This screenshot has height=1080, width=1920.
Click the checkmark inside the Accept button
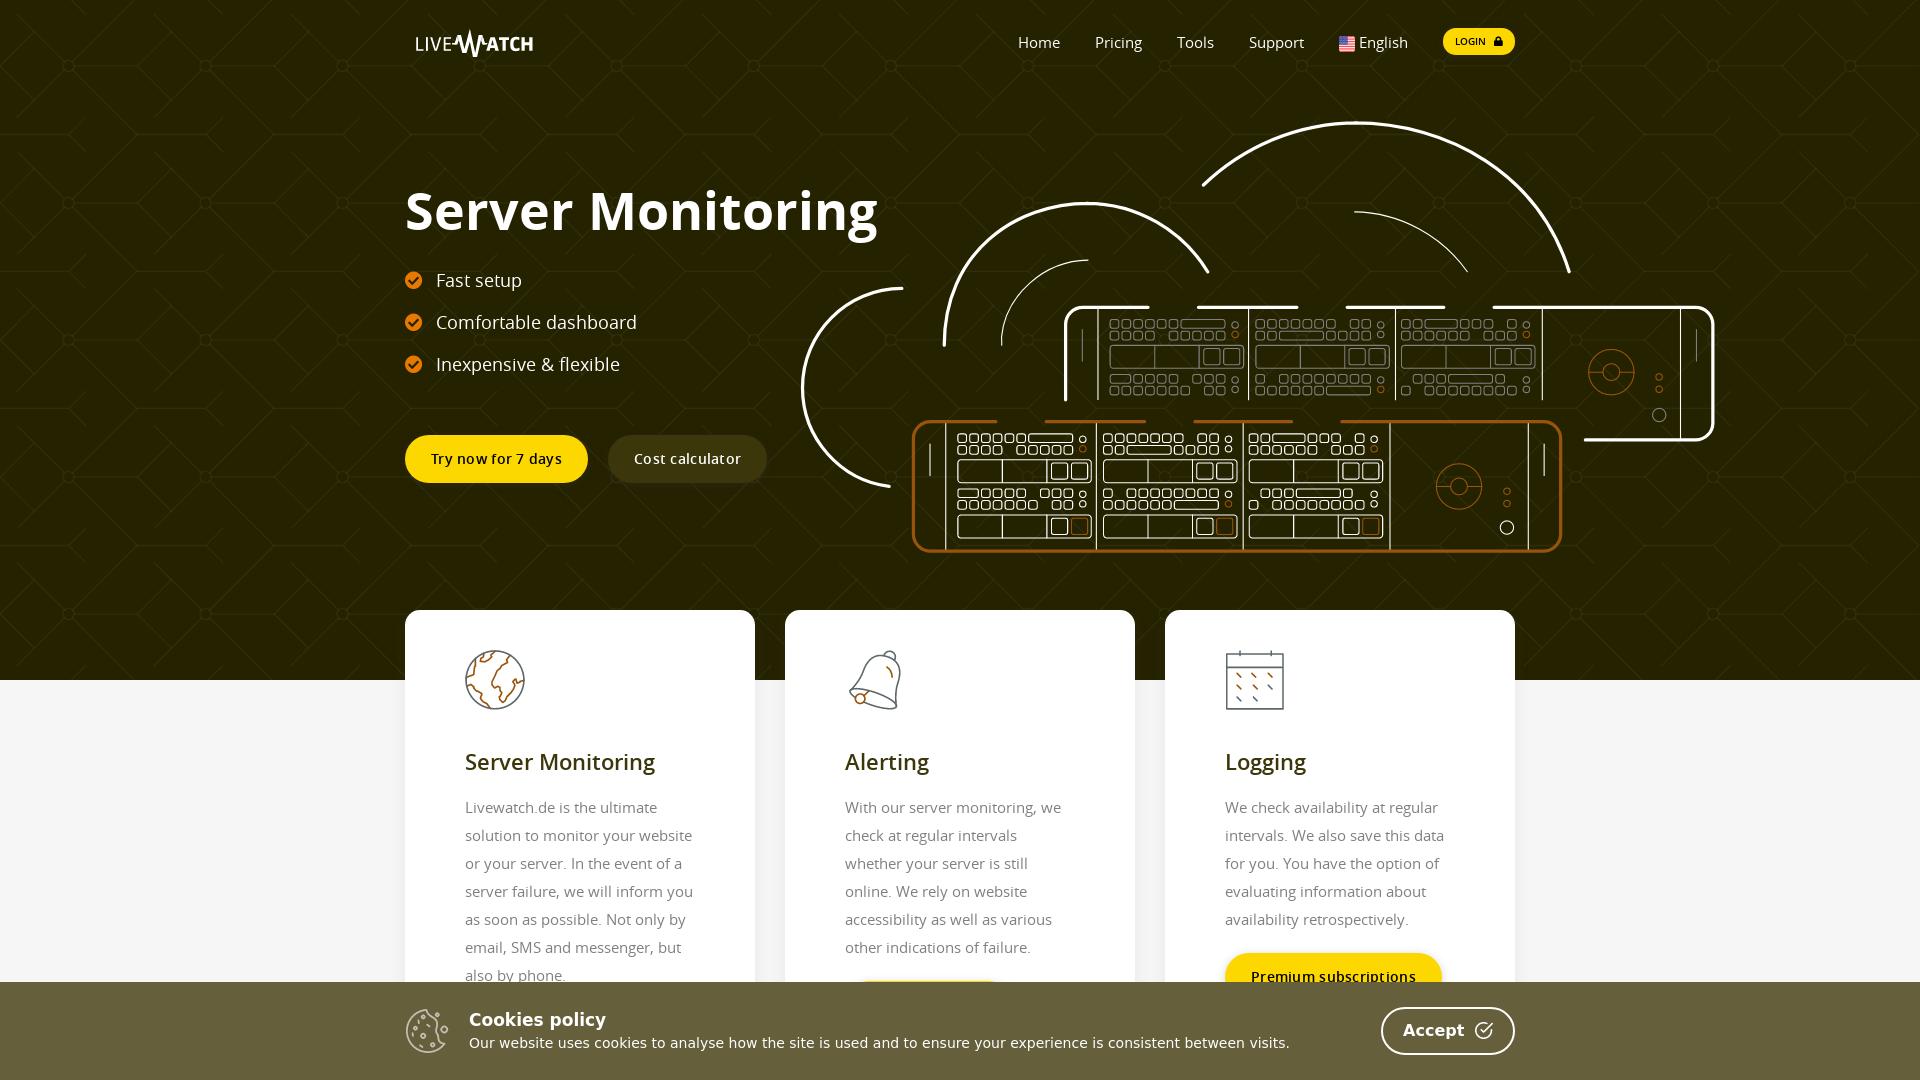coord(1483,1030)
